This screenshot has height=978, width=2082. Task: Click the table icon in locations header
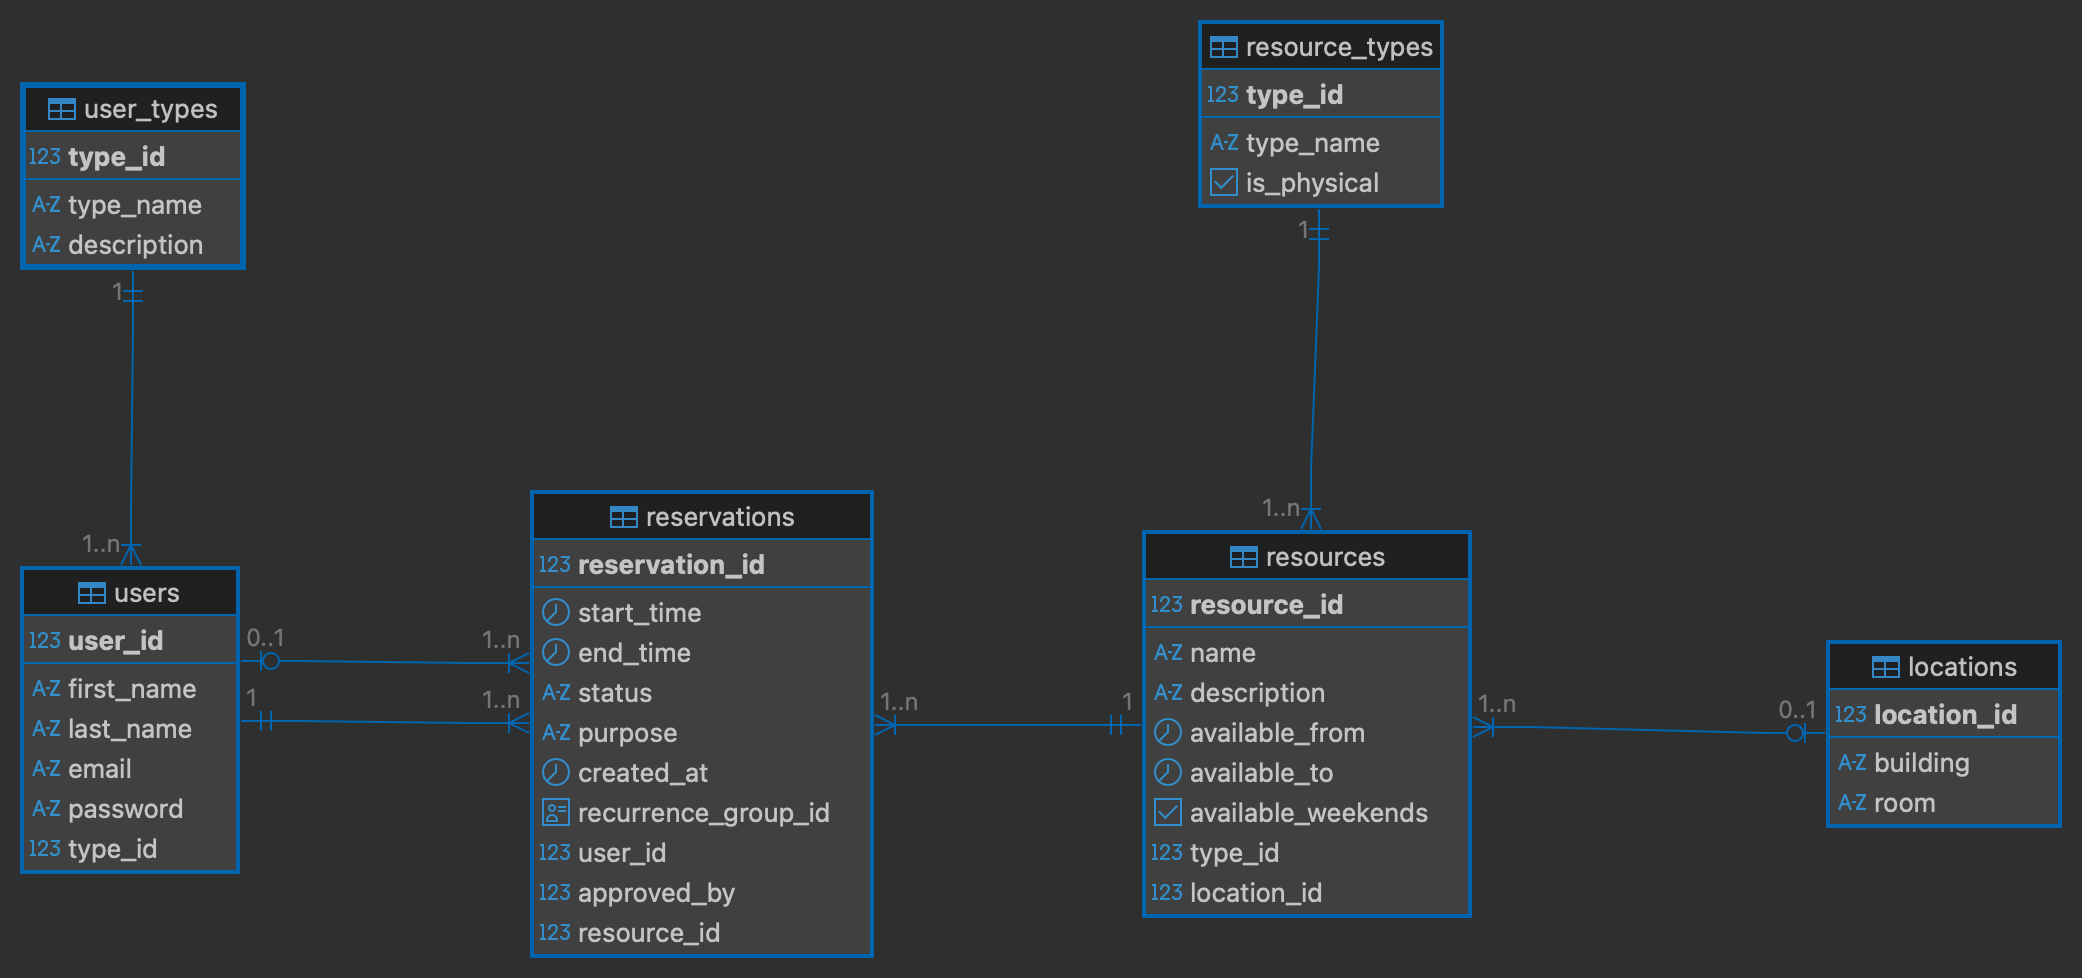coord(1885,667)
